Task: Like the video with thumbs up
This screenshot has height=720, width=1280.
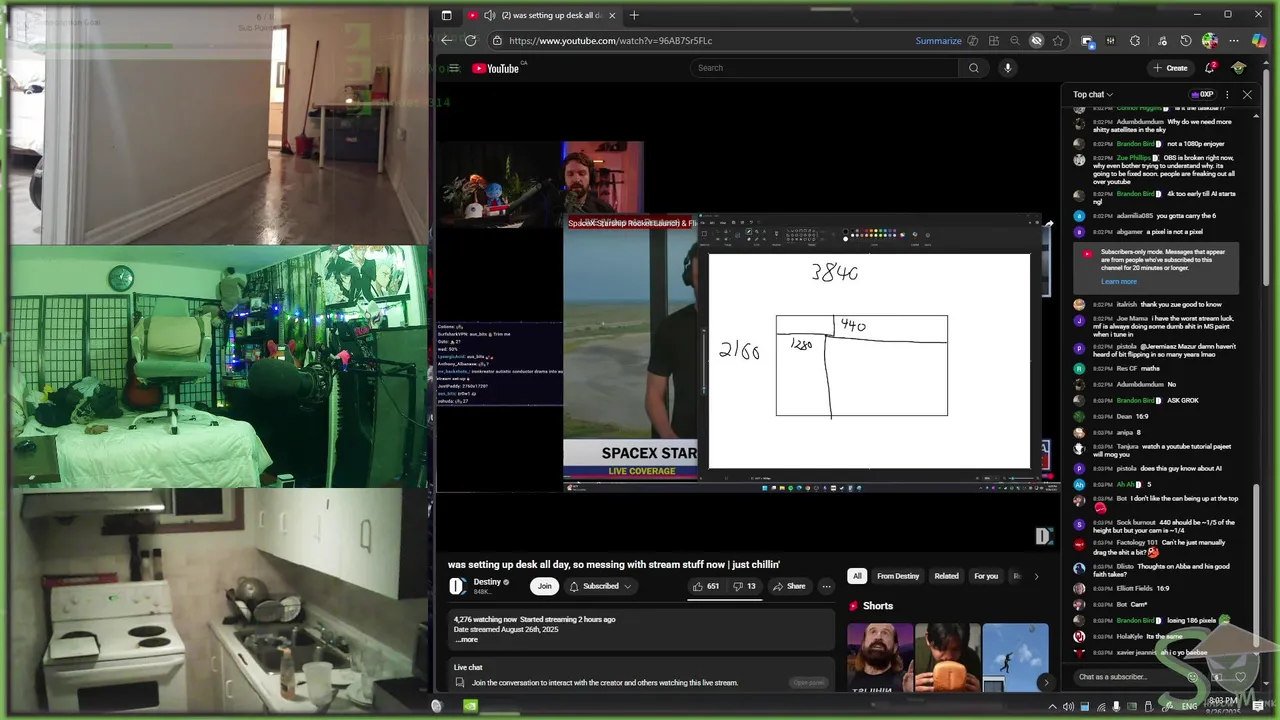Action: pyautogui.click(x=706, y=586)
